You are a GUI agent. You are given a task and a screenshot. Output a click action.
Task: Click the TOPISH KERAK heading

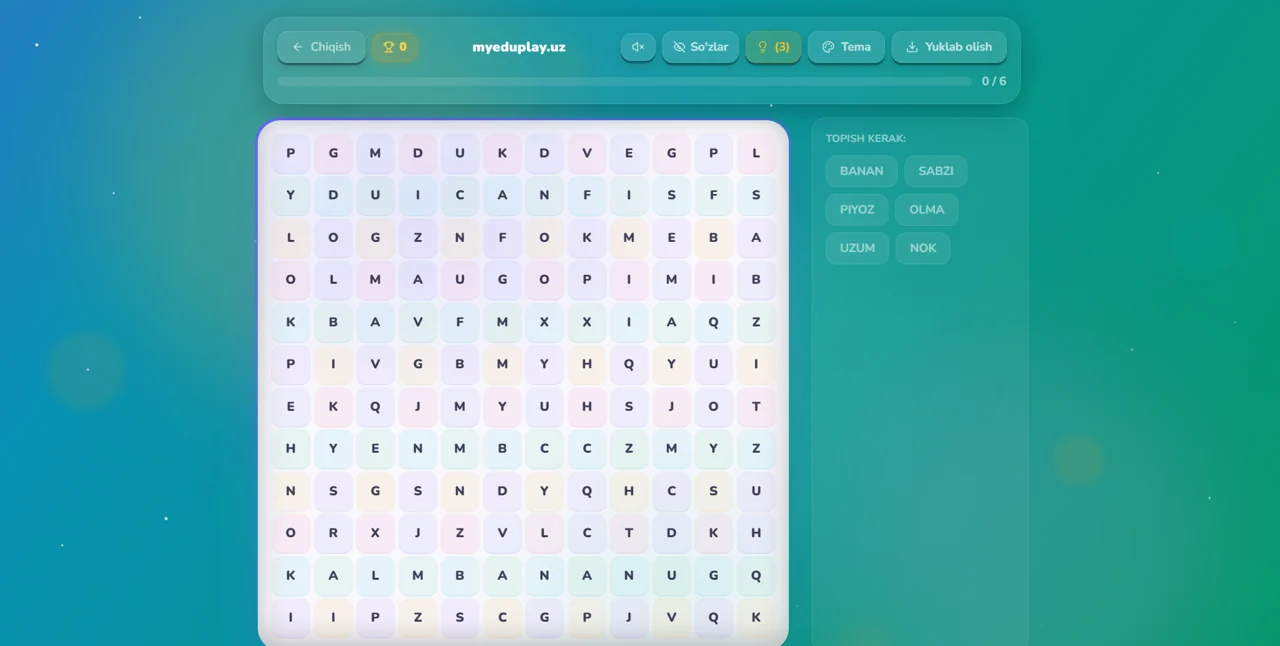pyautogui.click(x=866, y=138)
